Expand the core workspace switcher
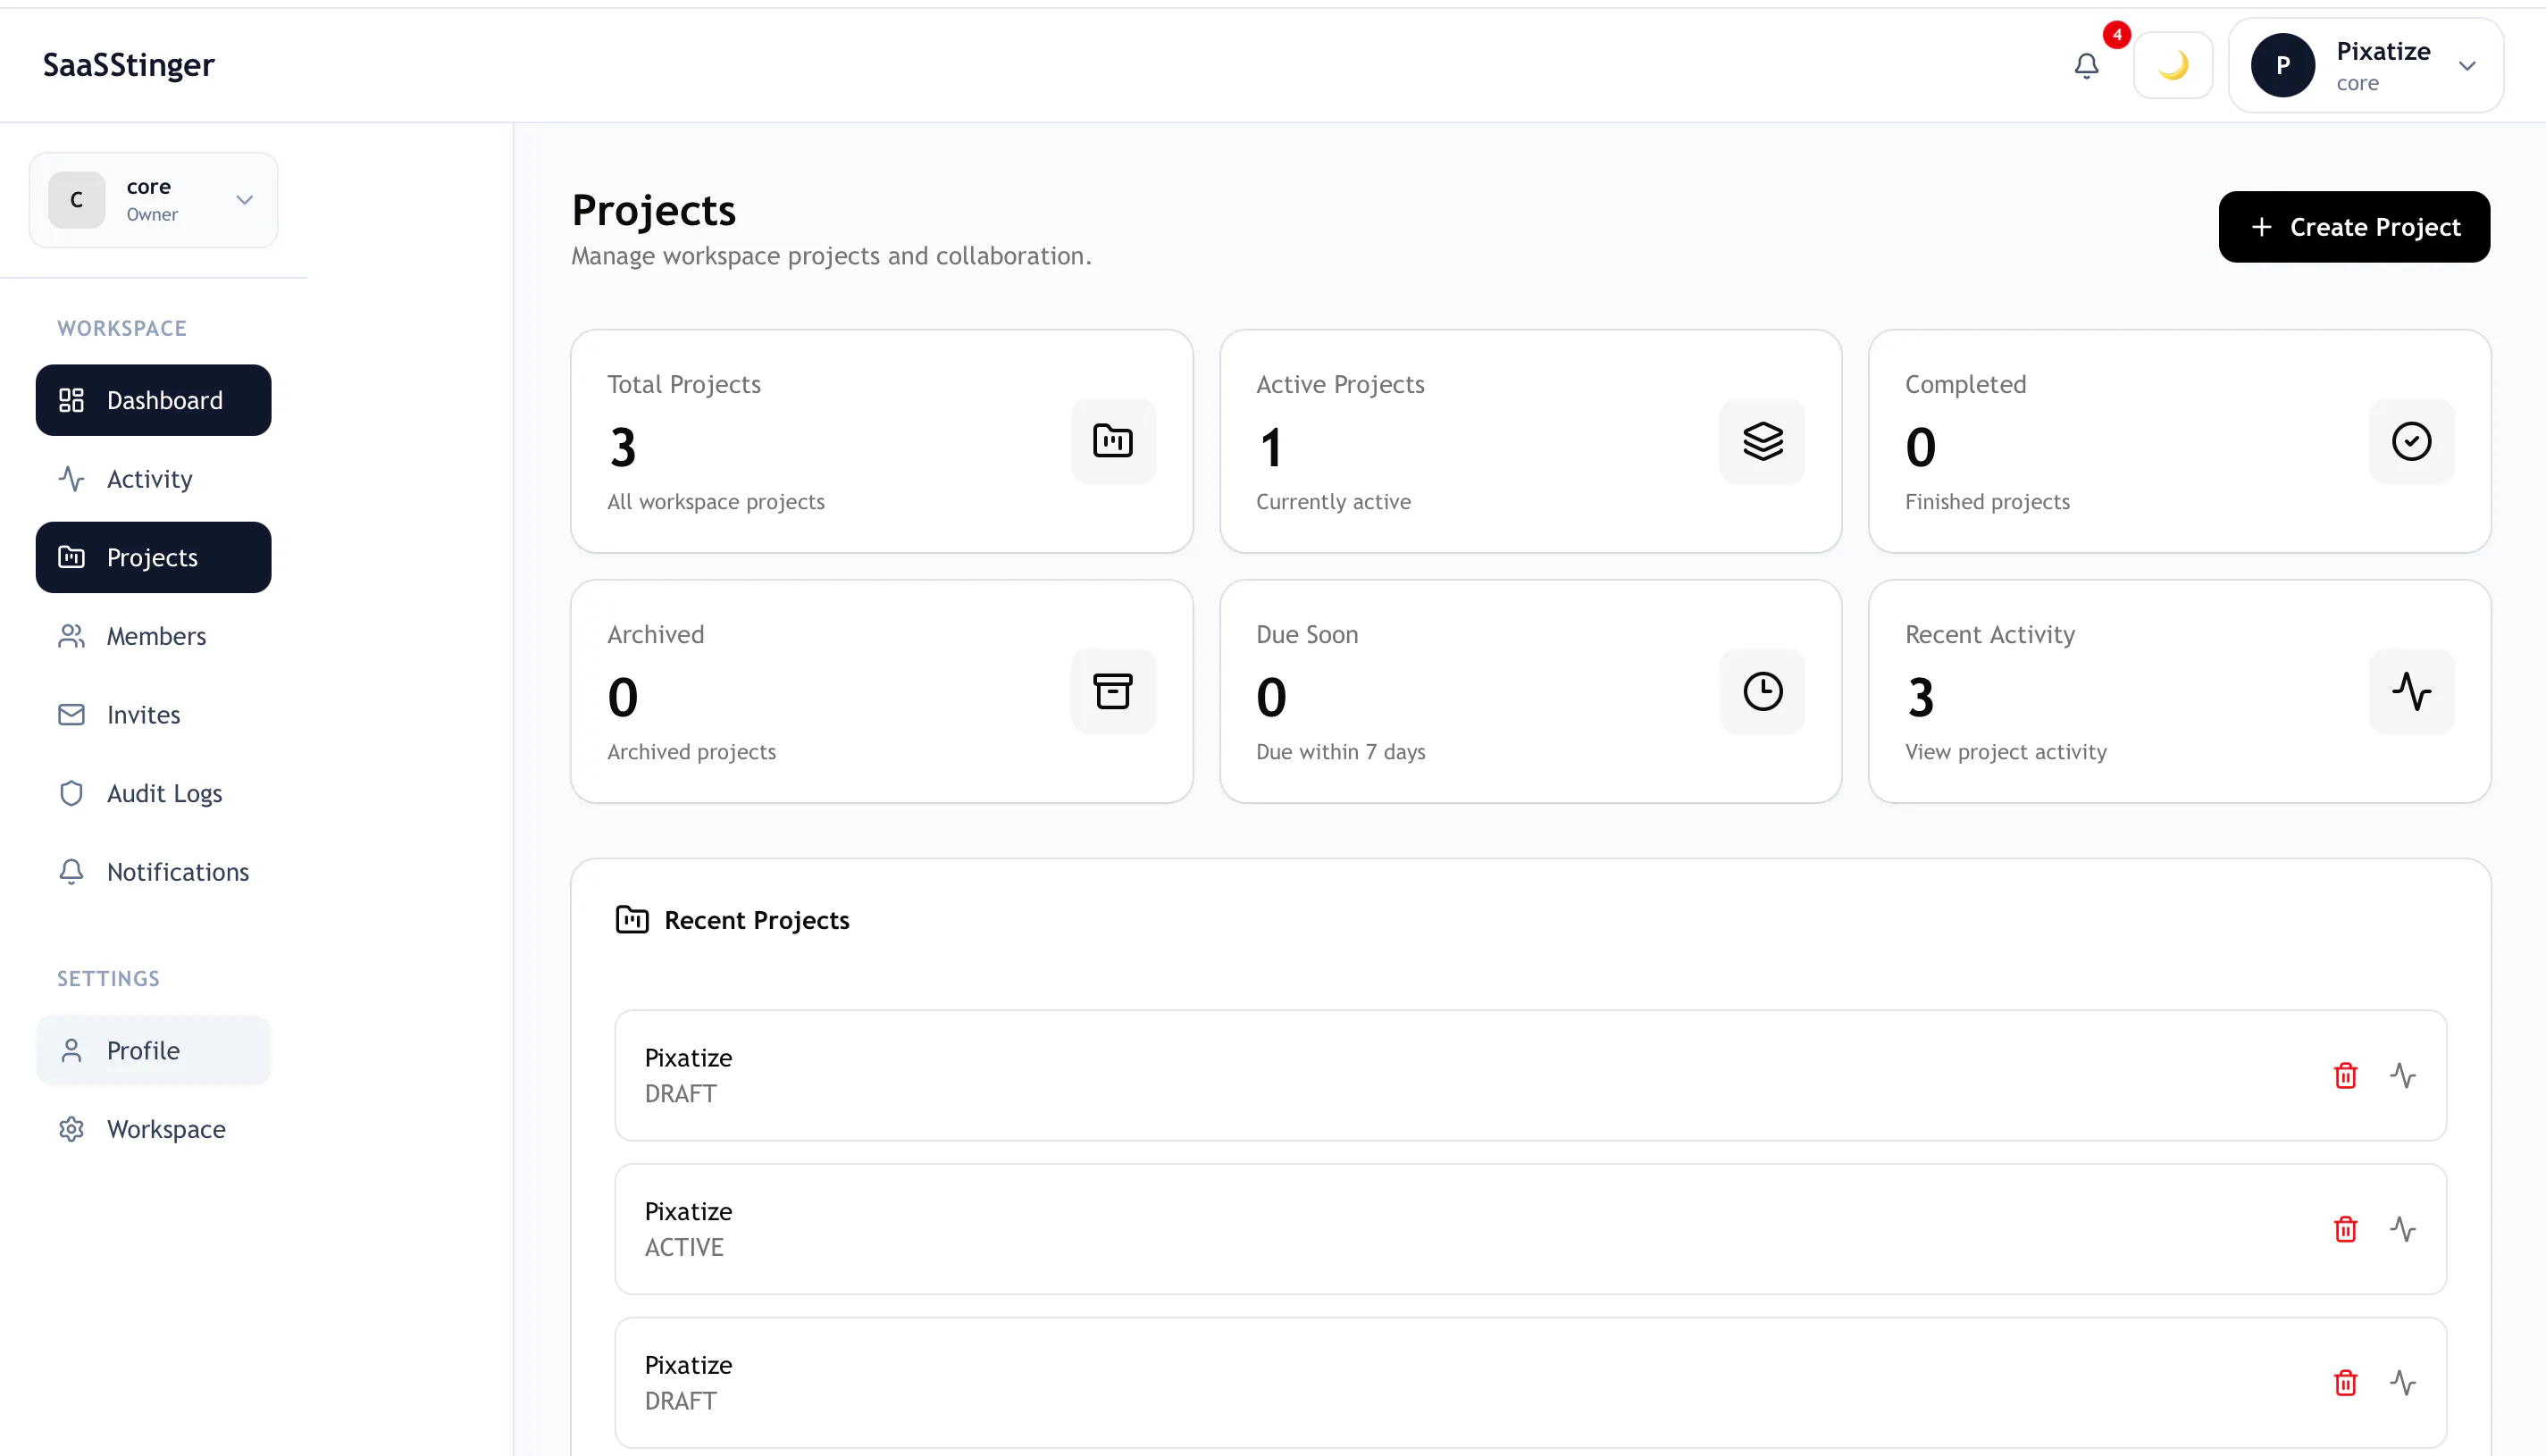The height and width of the screenshot is (1456, 2546). 153,200
